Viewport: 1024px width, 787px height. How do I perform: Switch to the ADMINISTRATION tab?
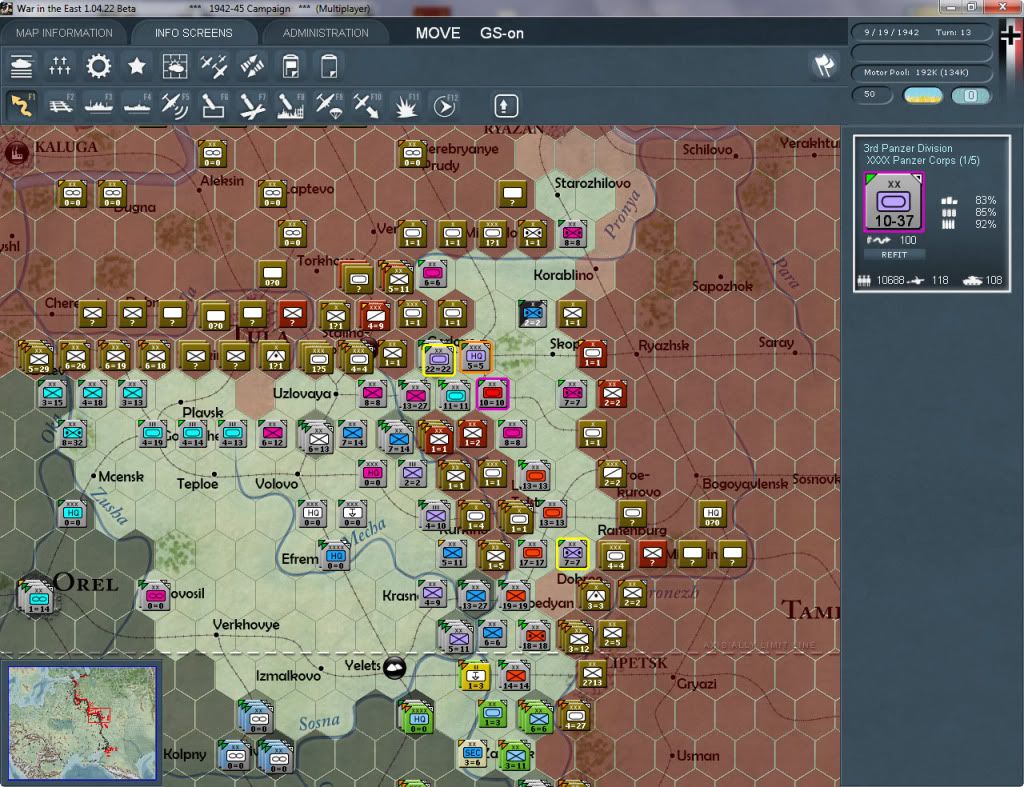click(325, 33)
